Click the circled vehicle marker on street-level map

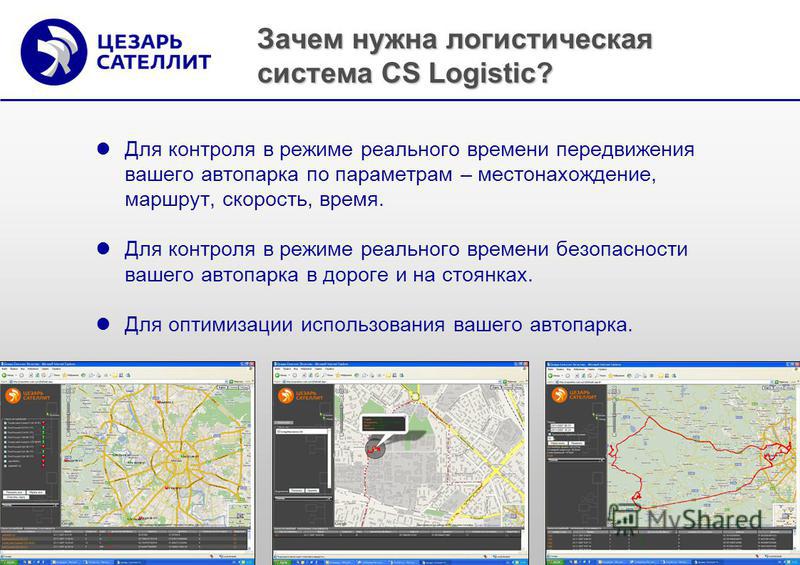375,449
